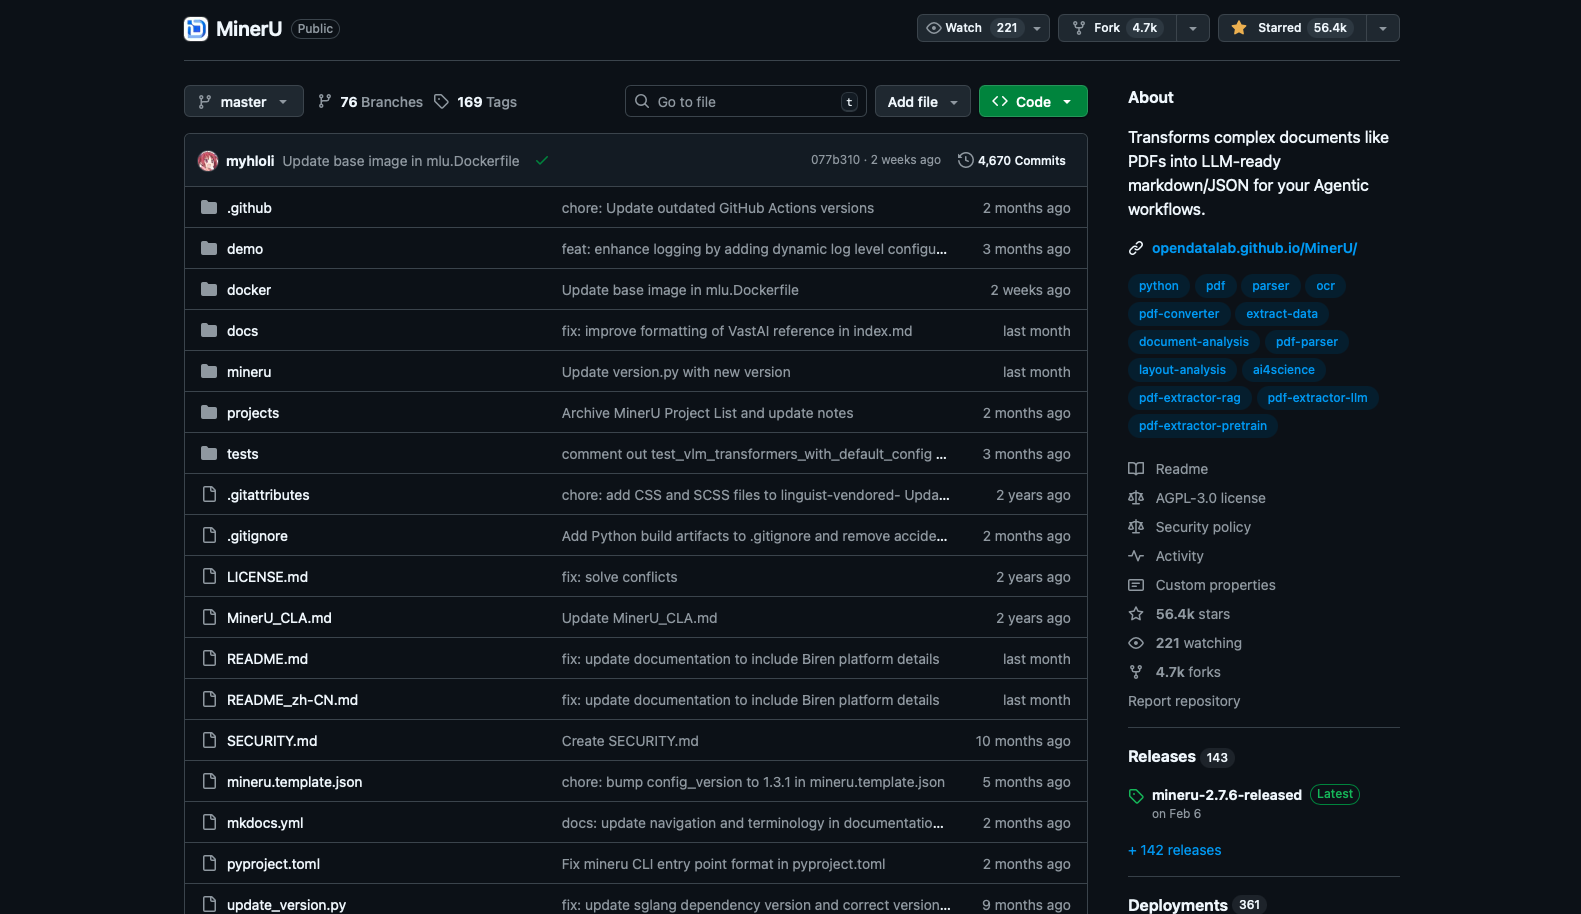Viewport: 1581px width, 914px height.
Task: Open the Deployments section heading
Action: pyautogui.click(x=1178, y=905)
